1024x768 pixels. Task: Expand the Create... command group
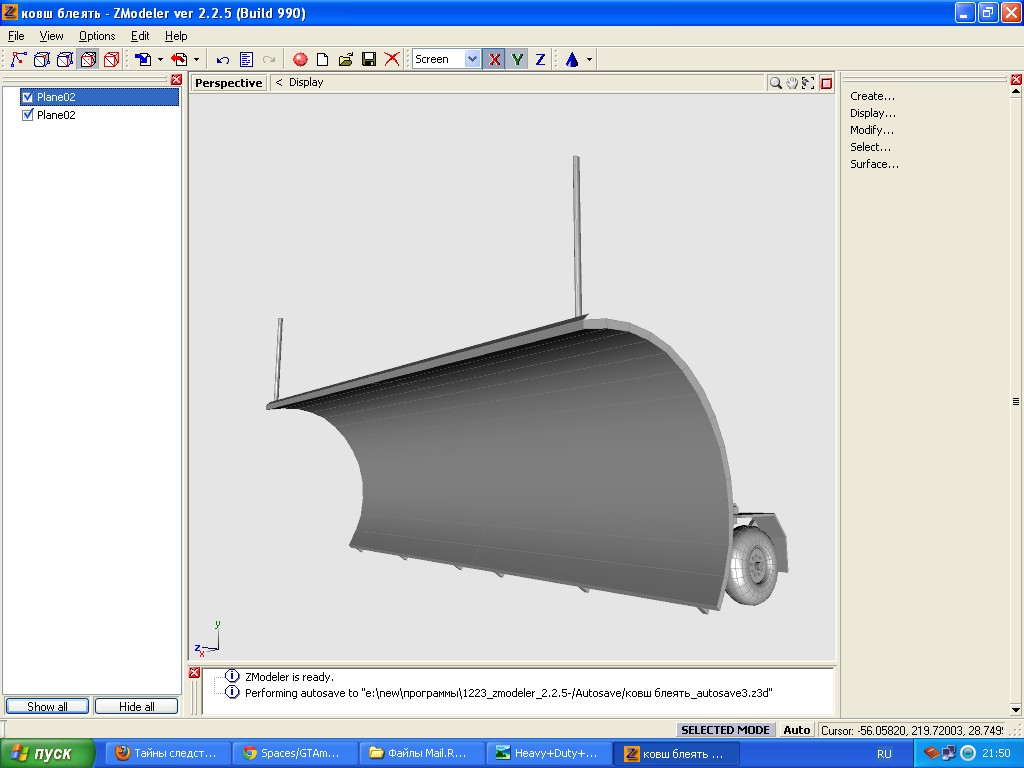coord(872,96)
